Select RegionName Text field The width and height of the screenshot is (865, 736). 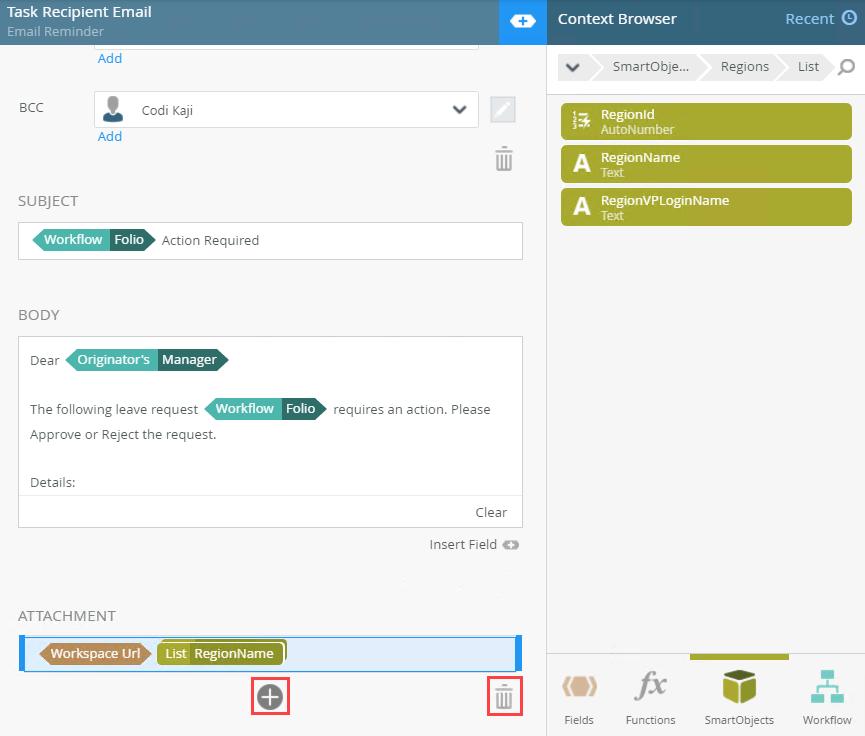point(706,164)
